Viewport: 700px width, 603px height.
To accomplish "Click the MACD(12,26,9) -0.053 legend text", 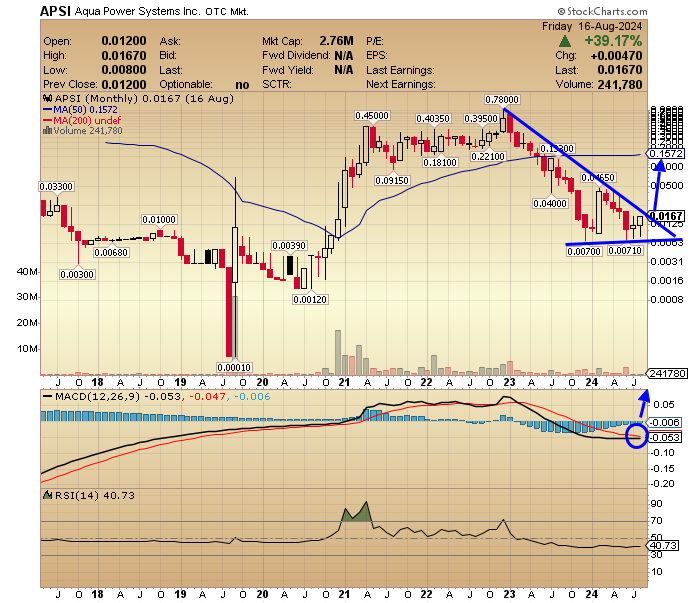I will click(118, 396).
